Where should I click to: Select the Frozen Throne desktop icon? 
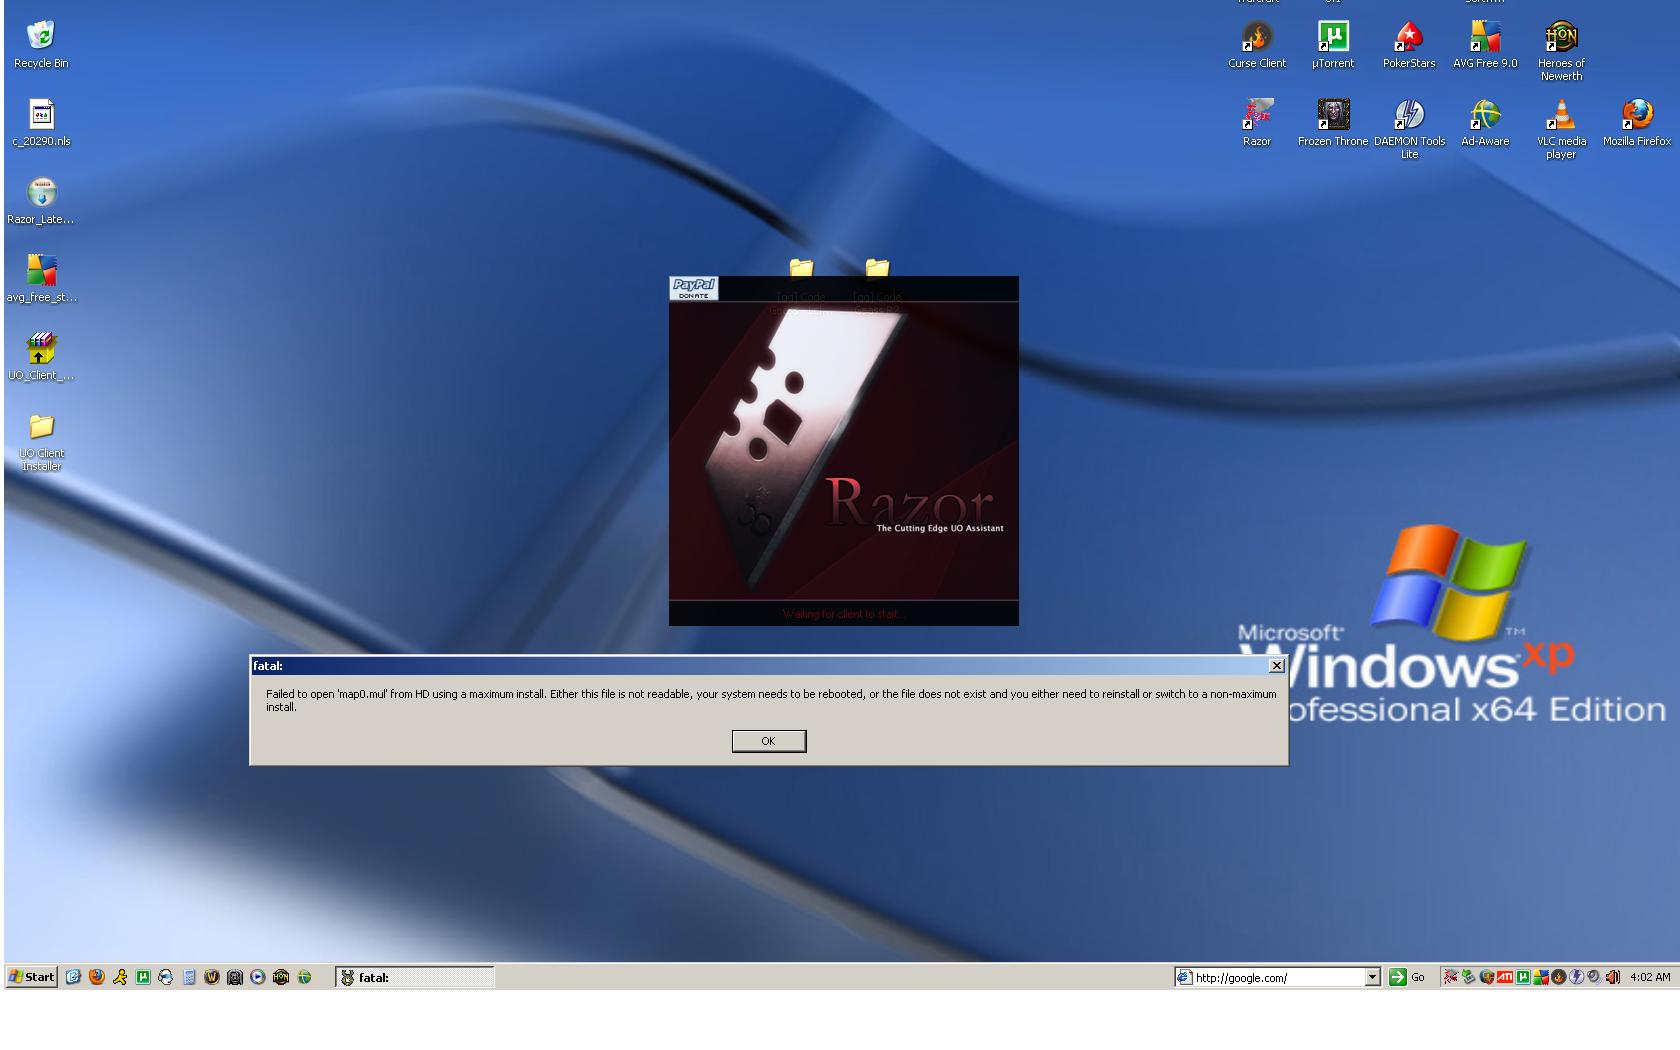[x=1332, y=116]
